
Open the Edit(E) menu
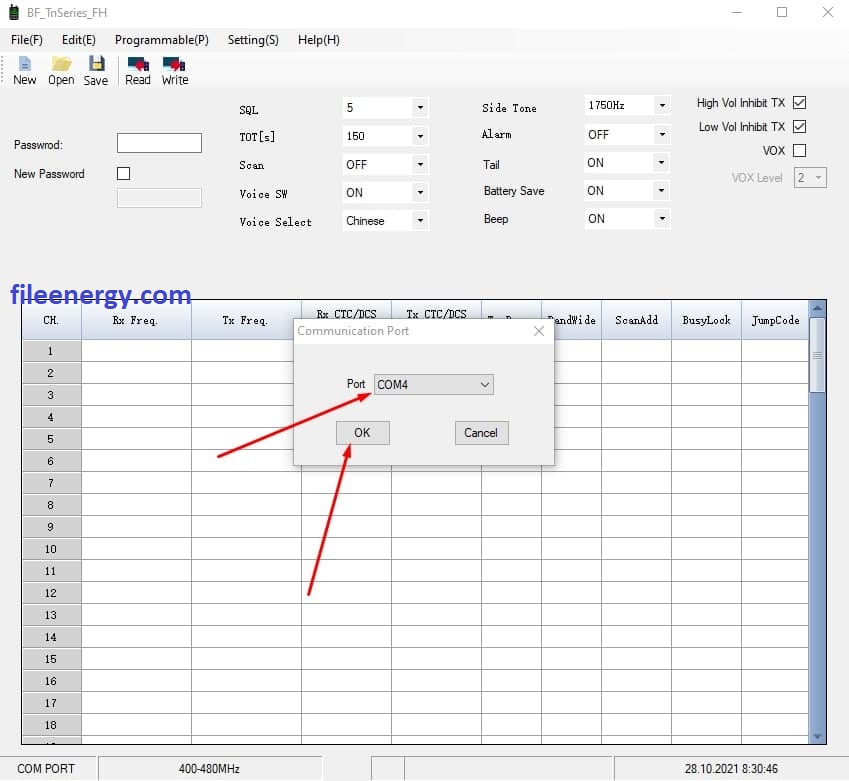pos(79,40)
